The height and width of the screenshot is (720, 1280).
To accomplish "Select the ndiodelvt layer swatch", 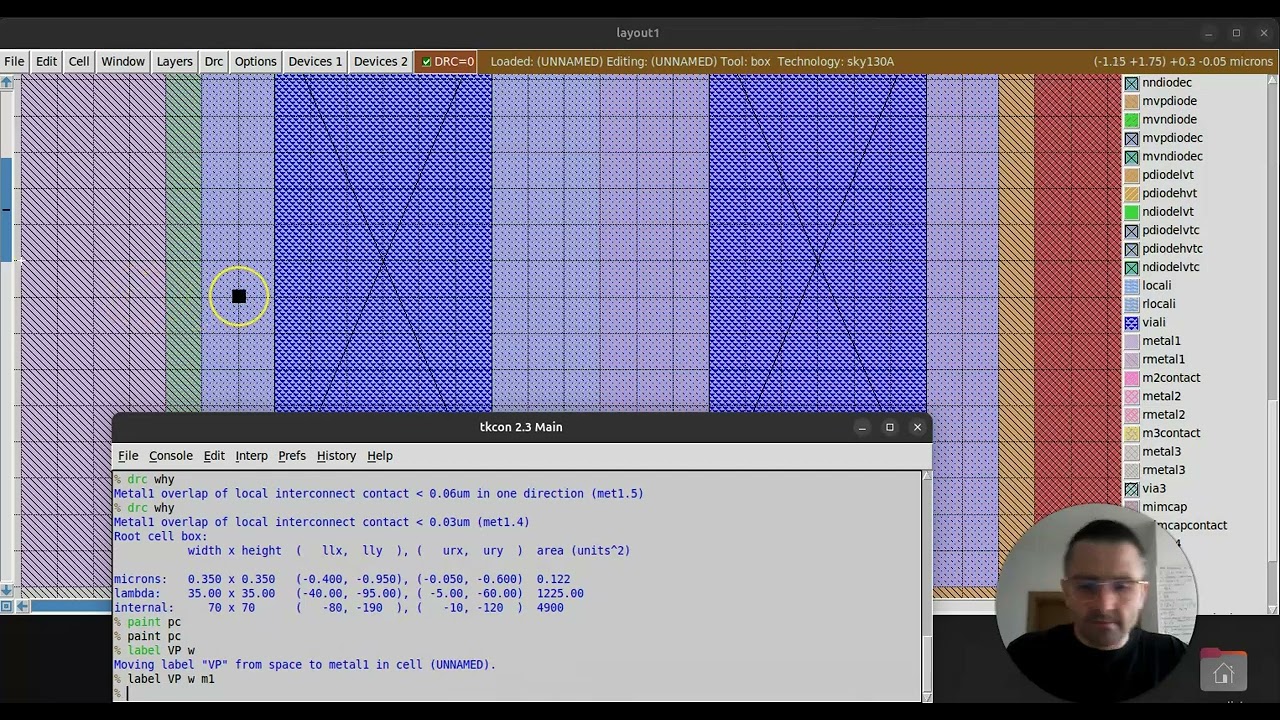I will (1132, 212).
